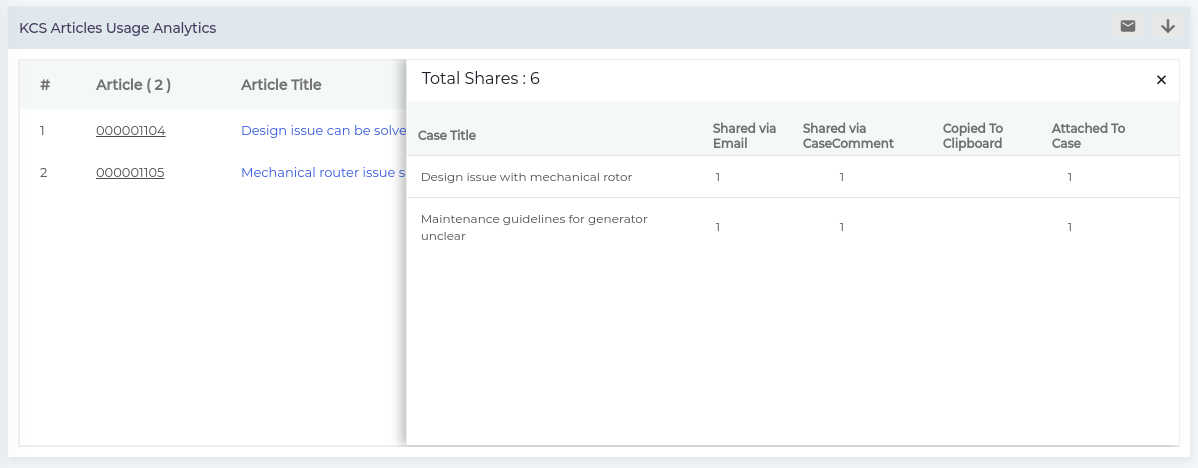Open article number 000001105

point(131,173)
